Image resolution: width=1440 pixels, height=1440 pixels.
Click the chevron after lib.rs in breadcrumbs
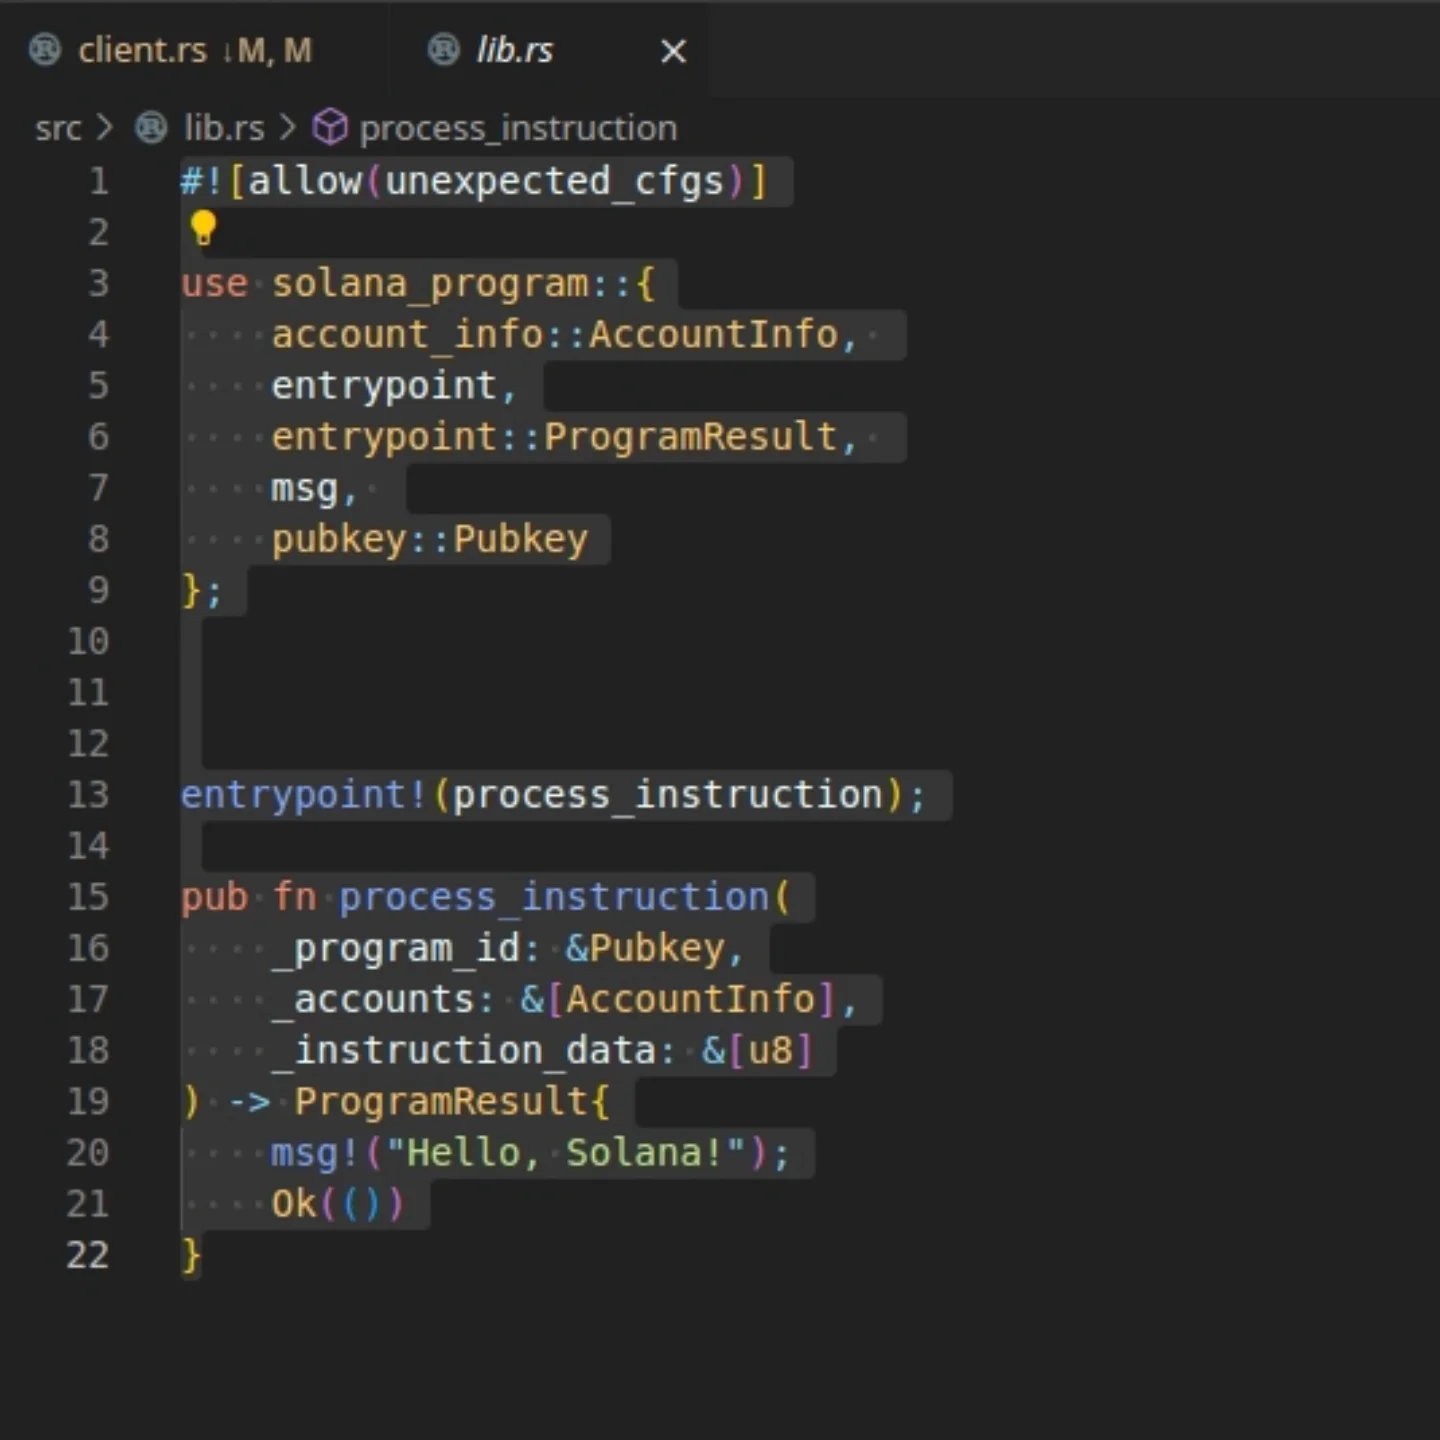click(288, 128)
